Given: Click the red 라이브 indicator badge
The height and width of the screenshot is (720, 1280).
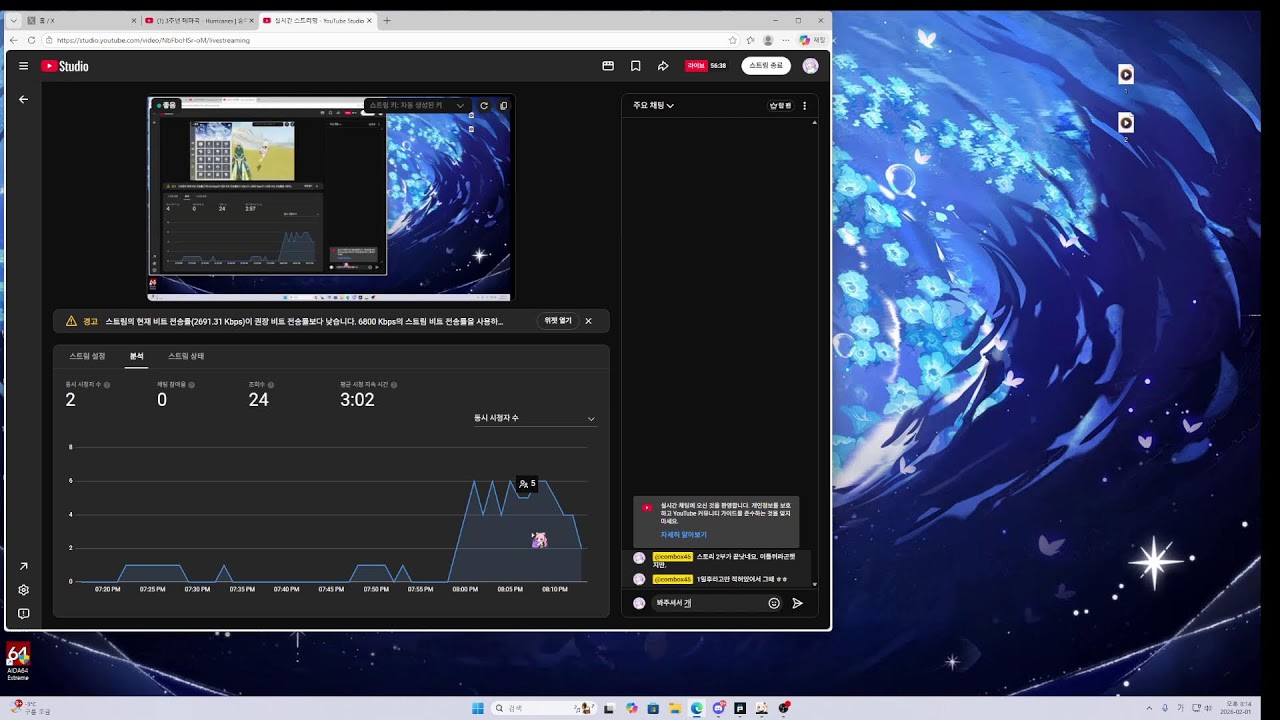Looking at the screenshot, I should point(696,66).
